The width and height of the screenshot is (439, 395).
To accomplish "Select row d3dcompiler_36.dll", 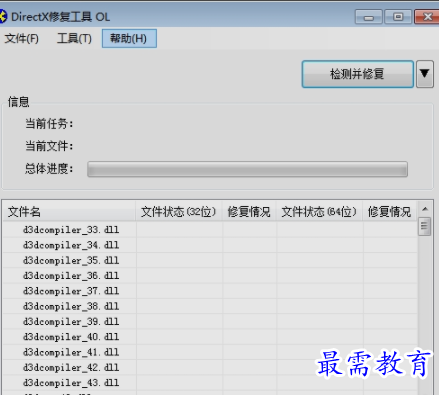I will [x=210, y=276].
